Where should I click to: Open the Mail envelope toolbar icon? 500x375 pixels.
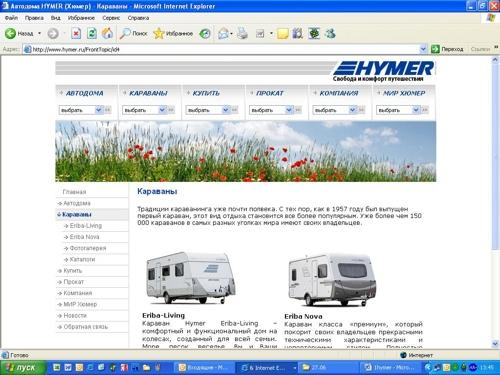pyautogui.click(x=223, y=33)
